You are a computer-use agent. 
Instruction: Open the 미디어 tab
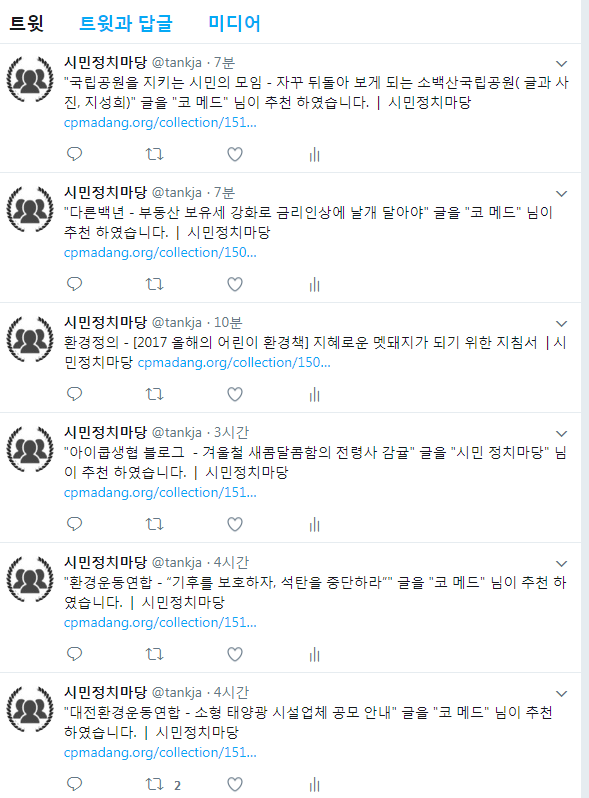(234, 23)
